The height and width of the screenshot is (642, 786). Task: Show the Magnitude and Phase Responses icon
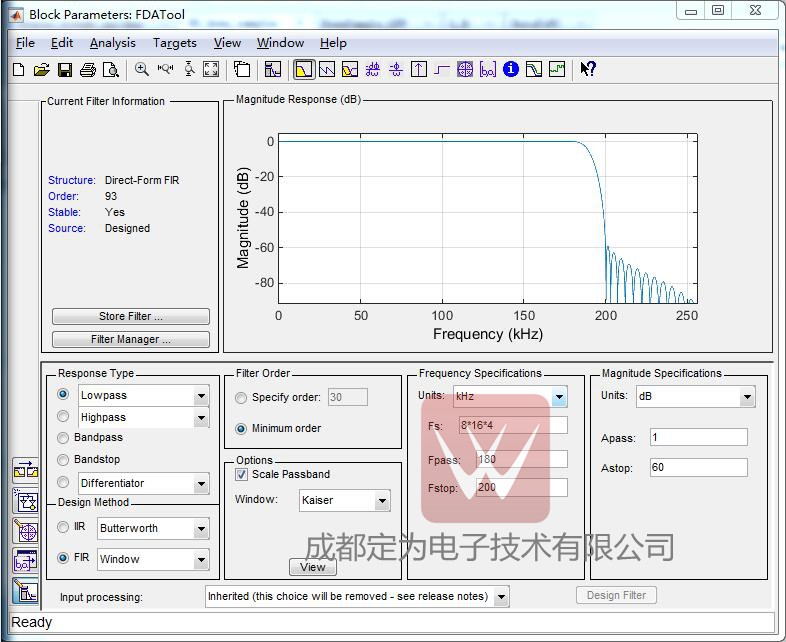coord(350,69)
